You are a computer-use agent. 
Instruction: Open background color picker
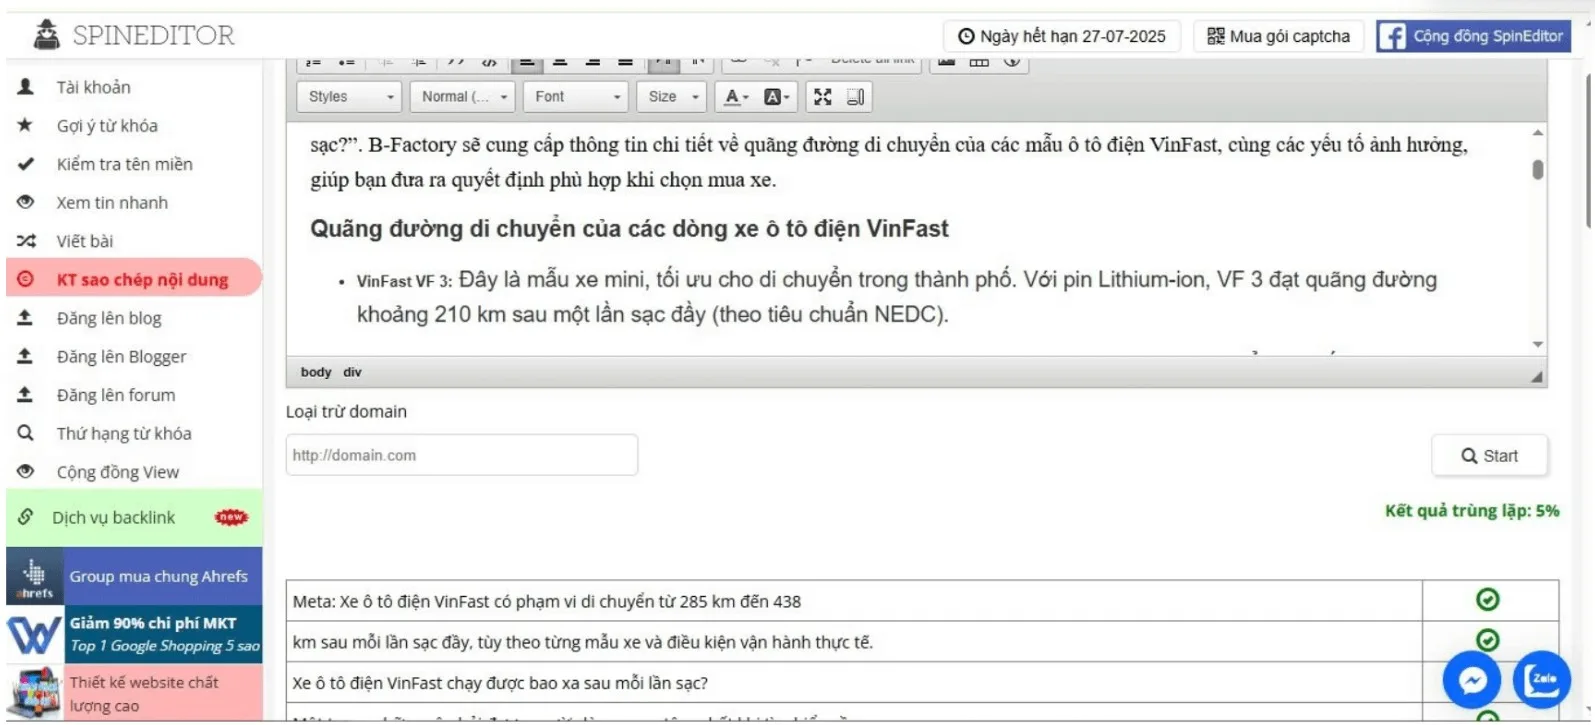(777, 97)
